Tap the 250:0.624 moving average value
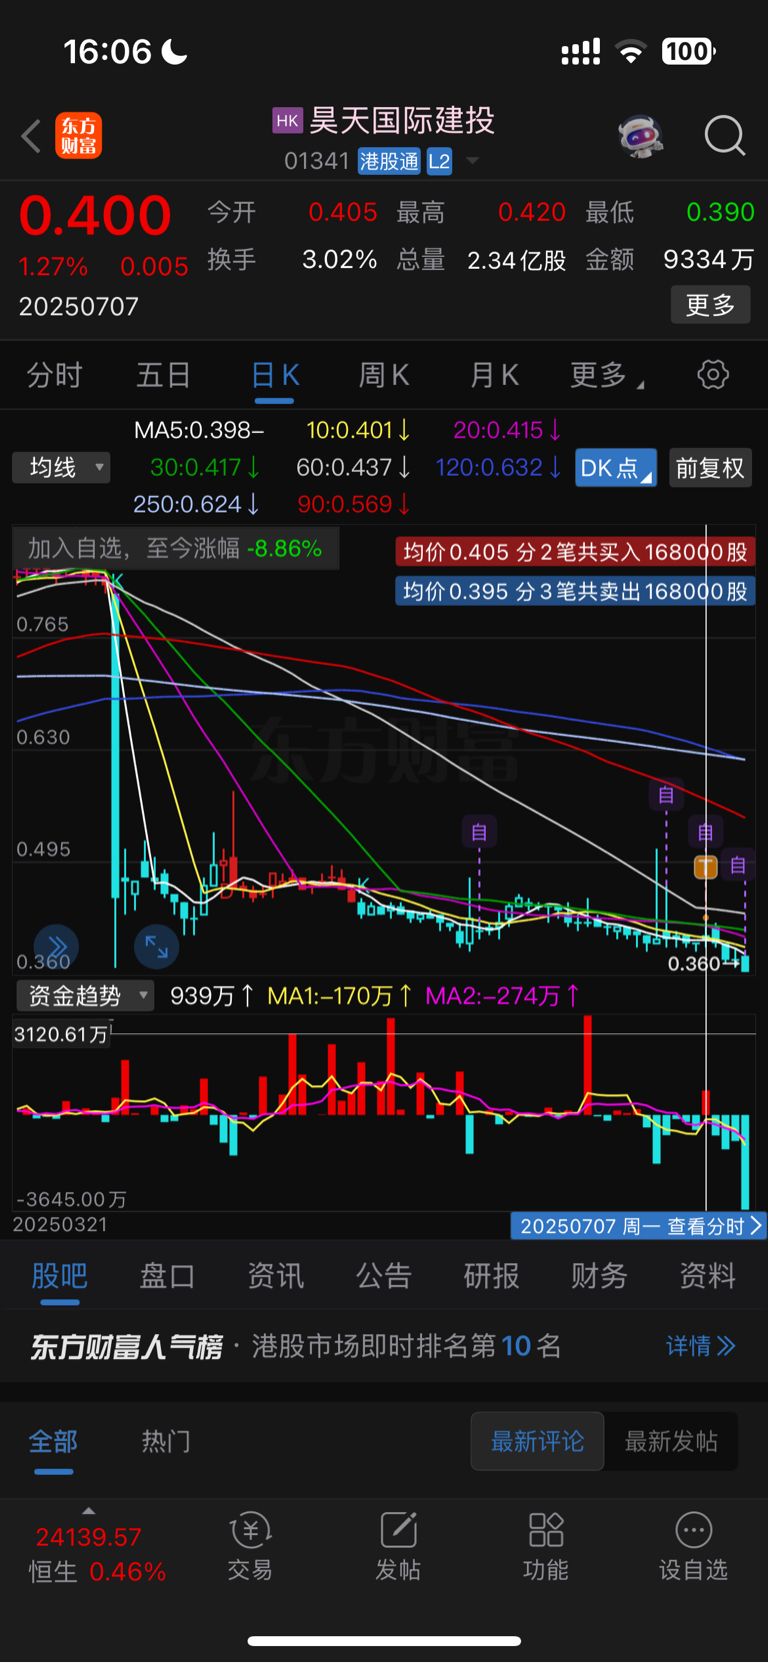 (x=197, y=504)
